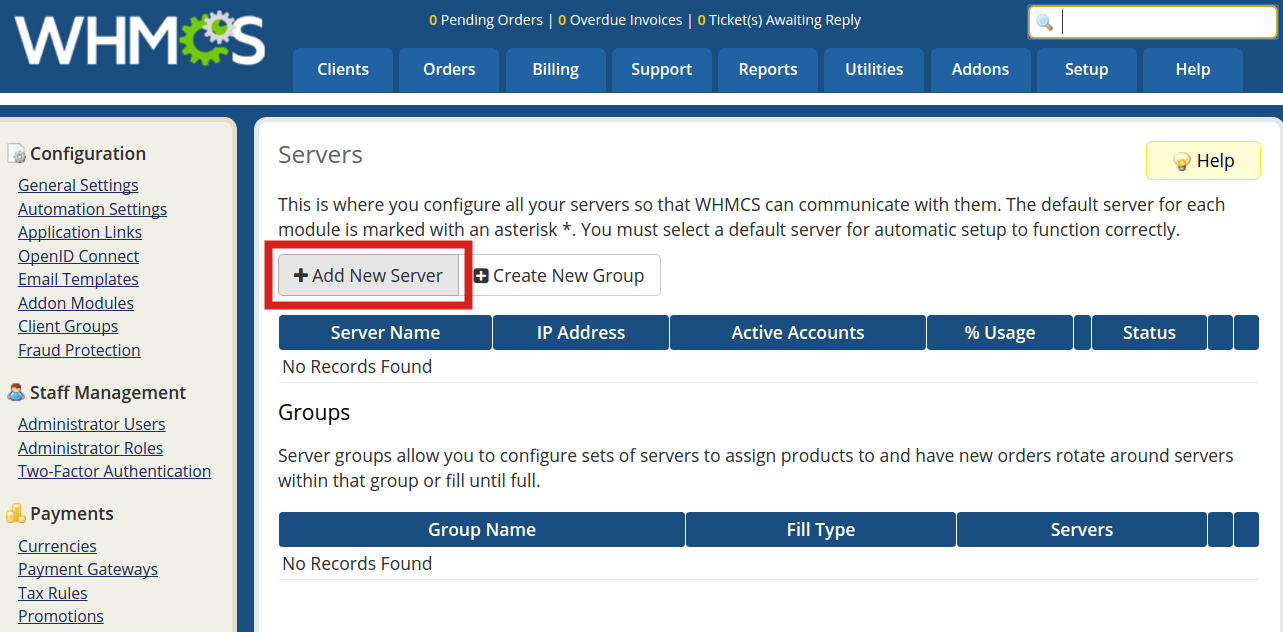Viewport: 1283px width, 632px height.
Task: Go to Payment Gateways link
Action: click(88, 569)
